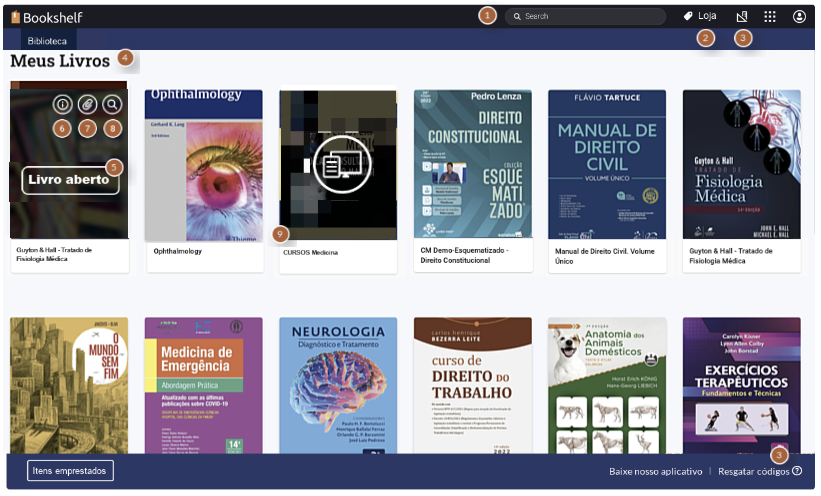Click the CURSOS Medicina title text

coord(310,252)
